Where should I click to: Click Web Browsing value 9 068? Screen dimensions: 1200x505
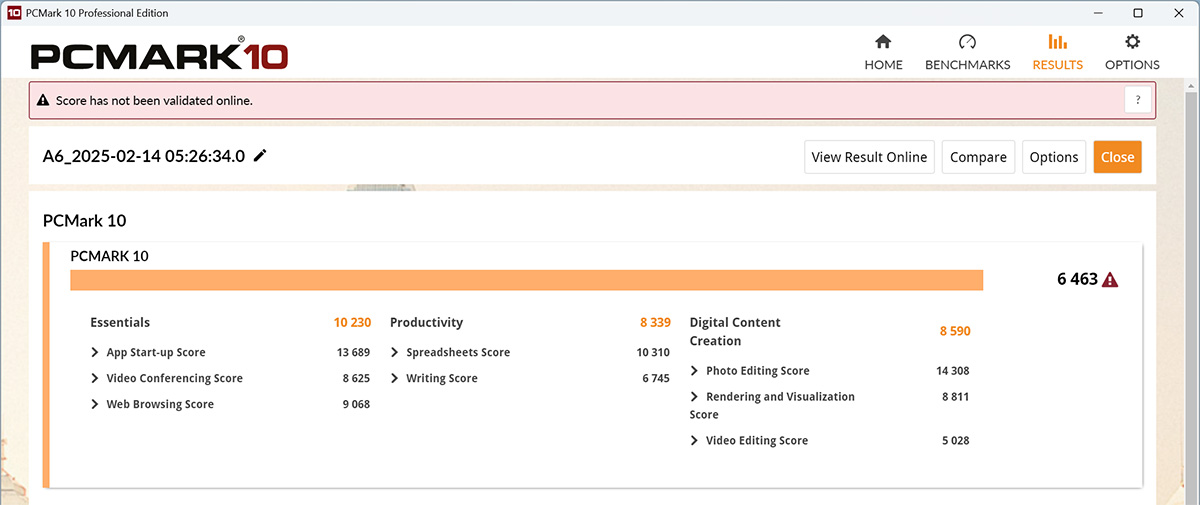356,405
